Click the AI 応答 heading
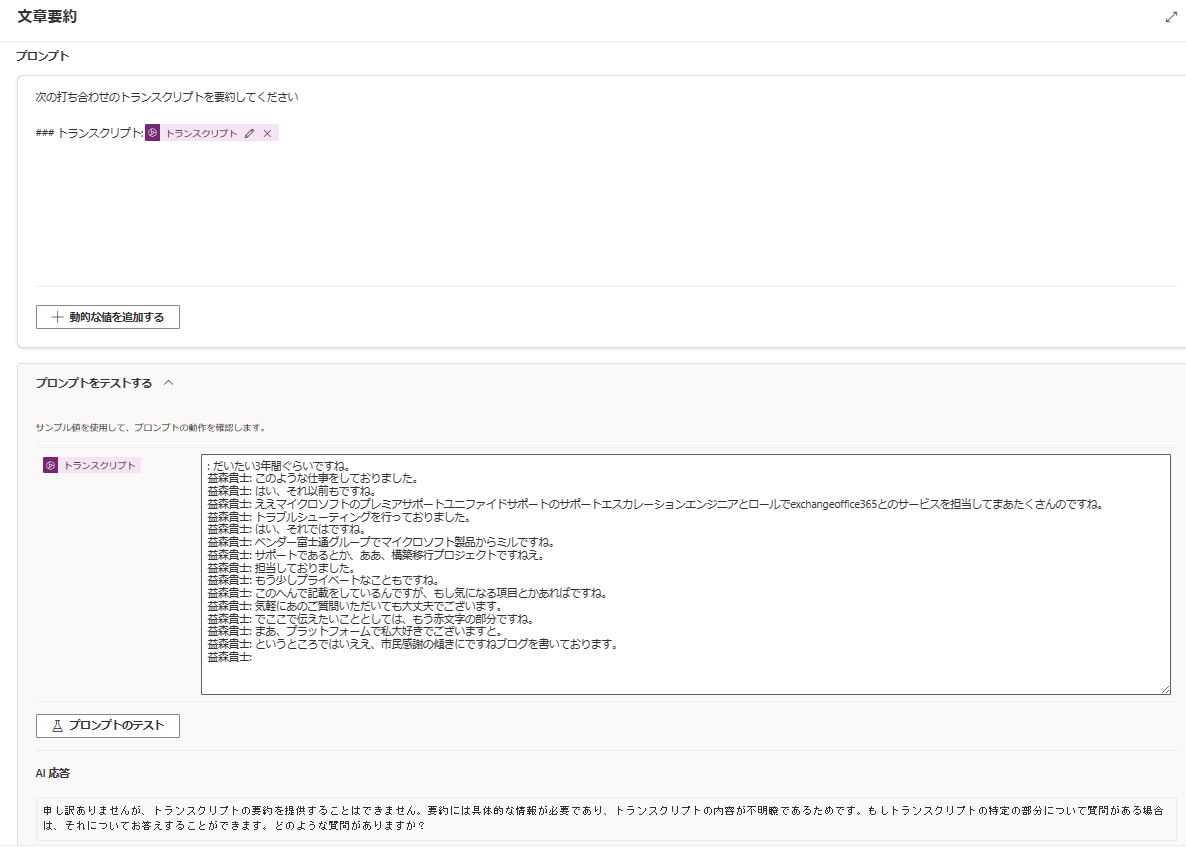Image resolution: width=1186 pixels, height=847 pixels. 53,773
